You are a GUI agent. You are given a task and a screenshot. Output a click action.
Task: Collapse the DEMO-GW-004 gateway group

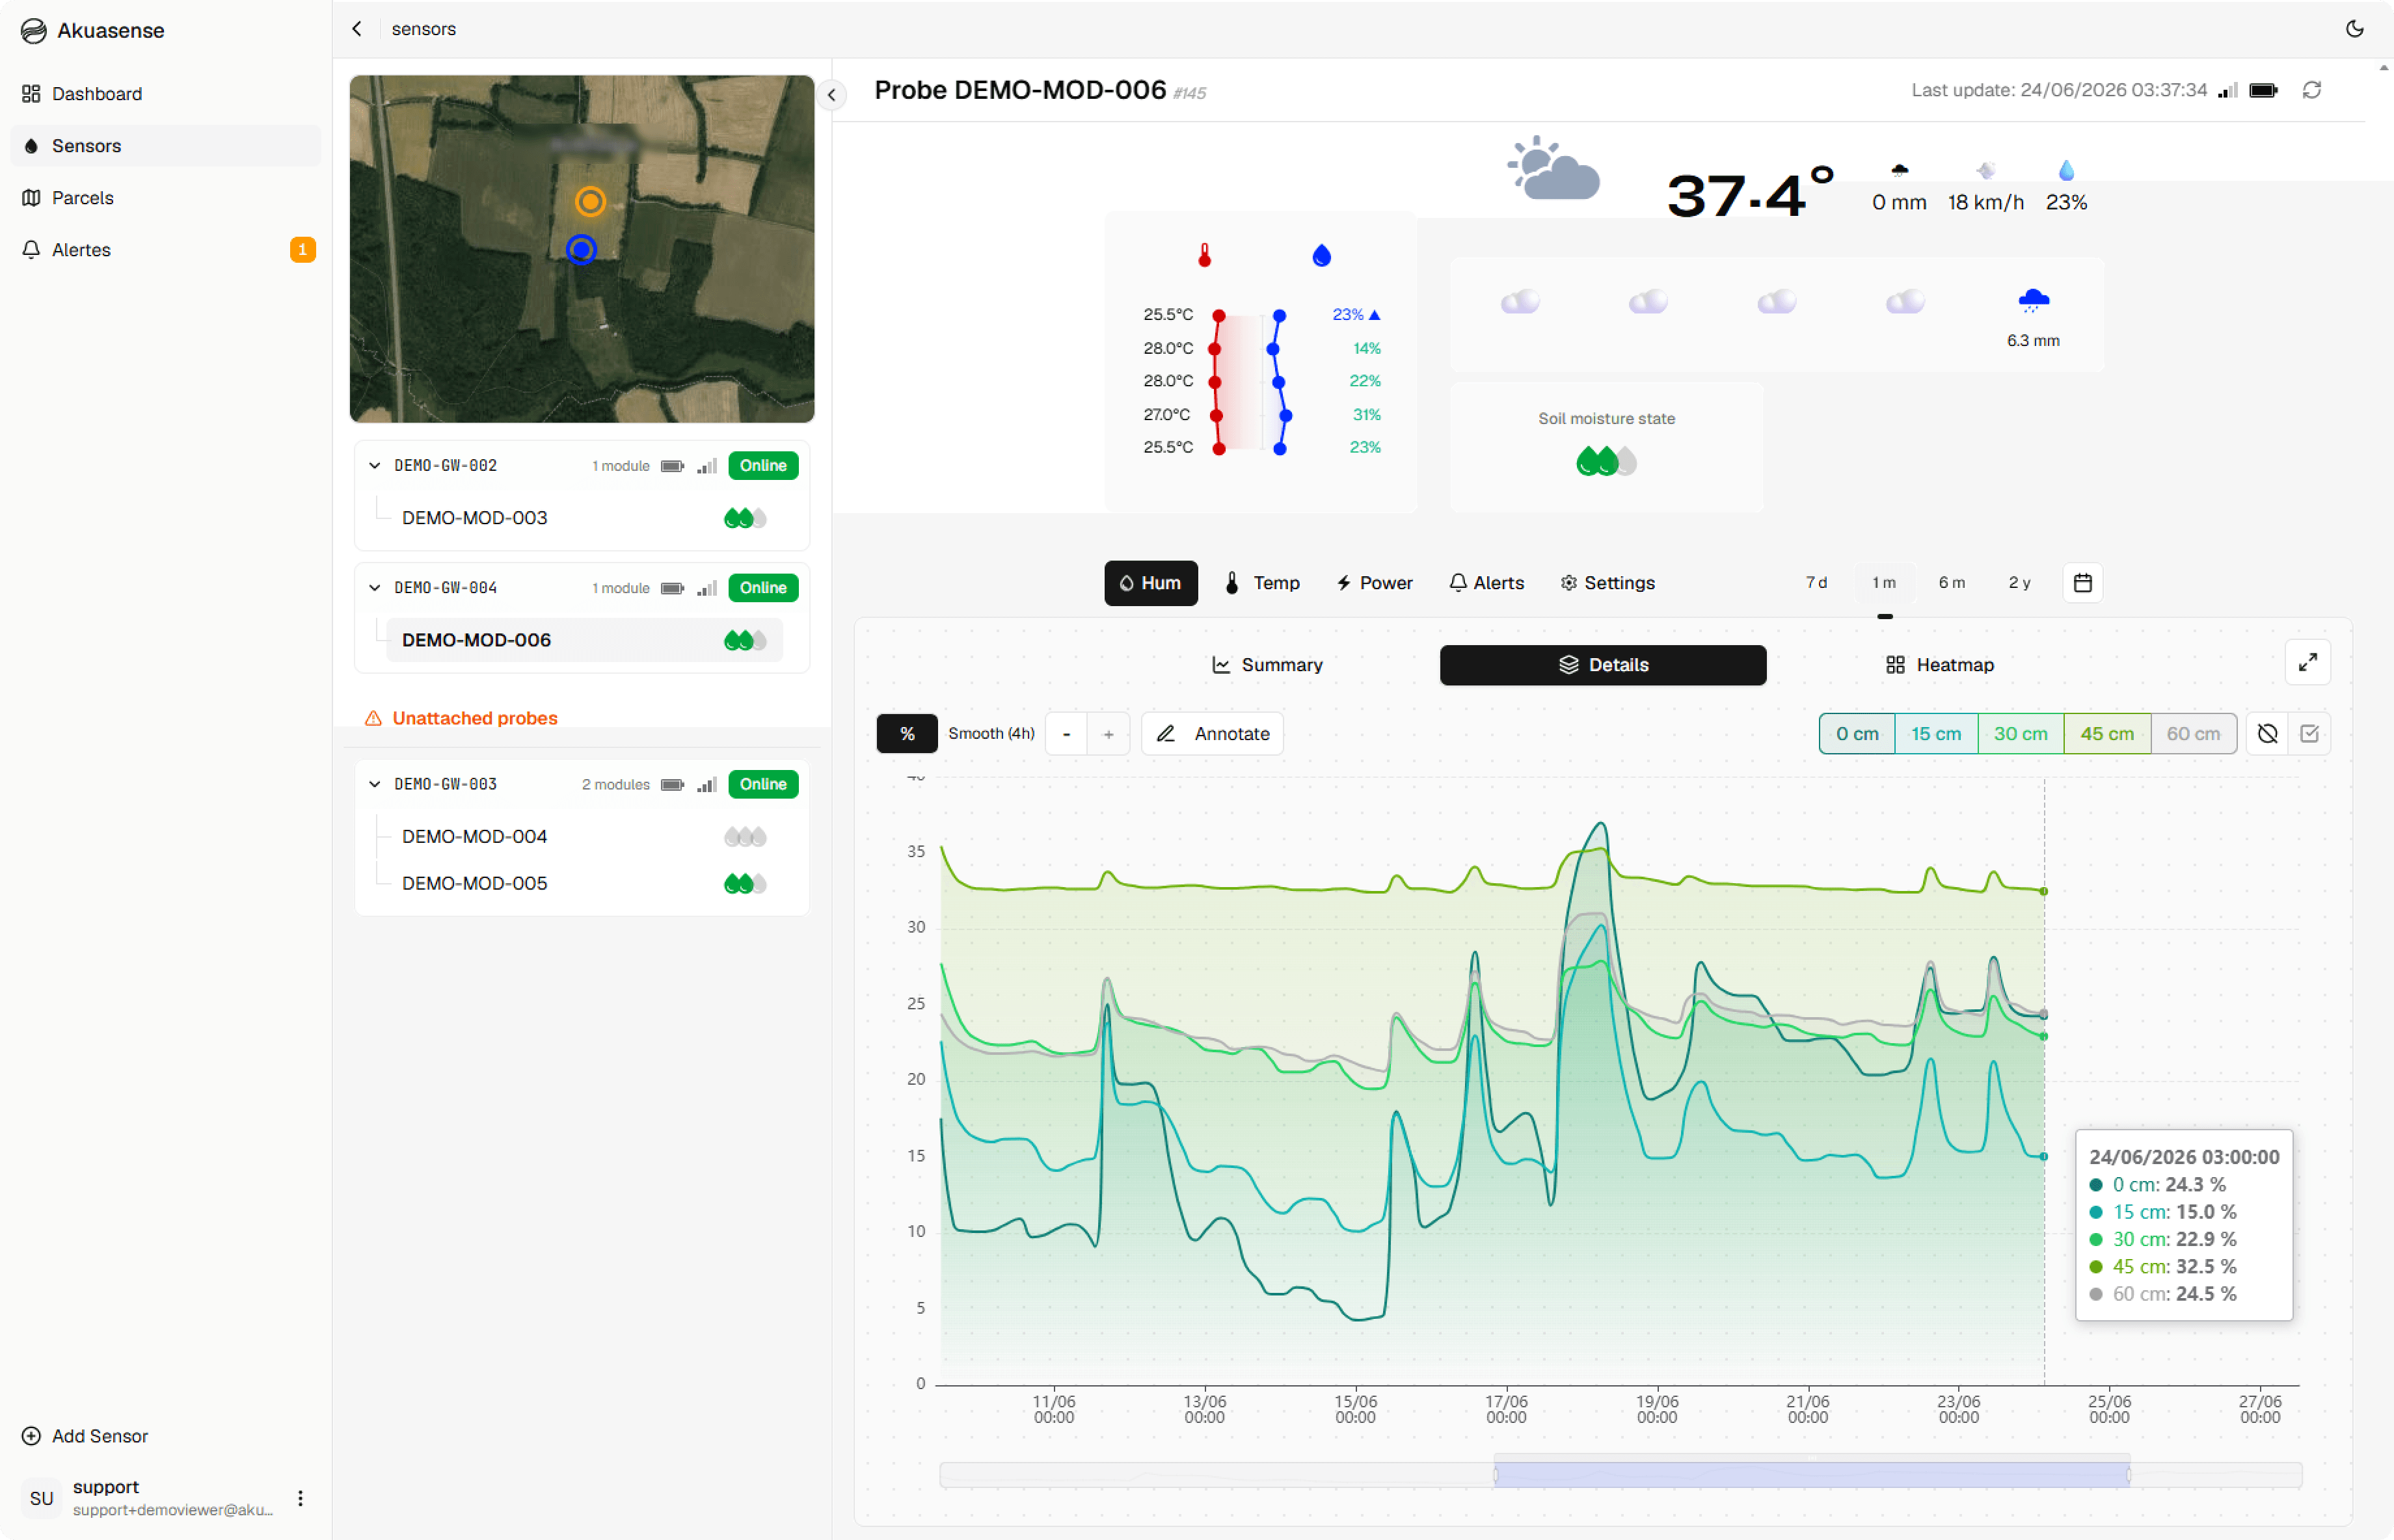coord(374,588)
